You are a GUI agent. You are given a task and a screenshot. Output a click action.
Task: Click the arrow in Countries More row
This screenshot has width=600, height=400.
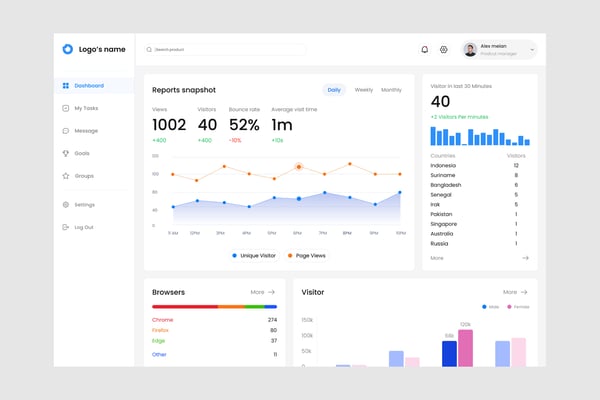[x=525, y=258]
